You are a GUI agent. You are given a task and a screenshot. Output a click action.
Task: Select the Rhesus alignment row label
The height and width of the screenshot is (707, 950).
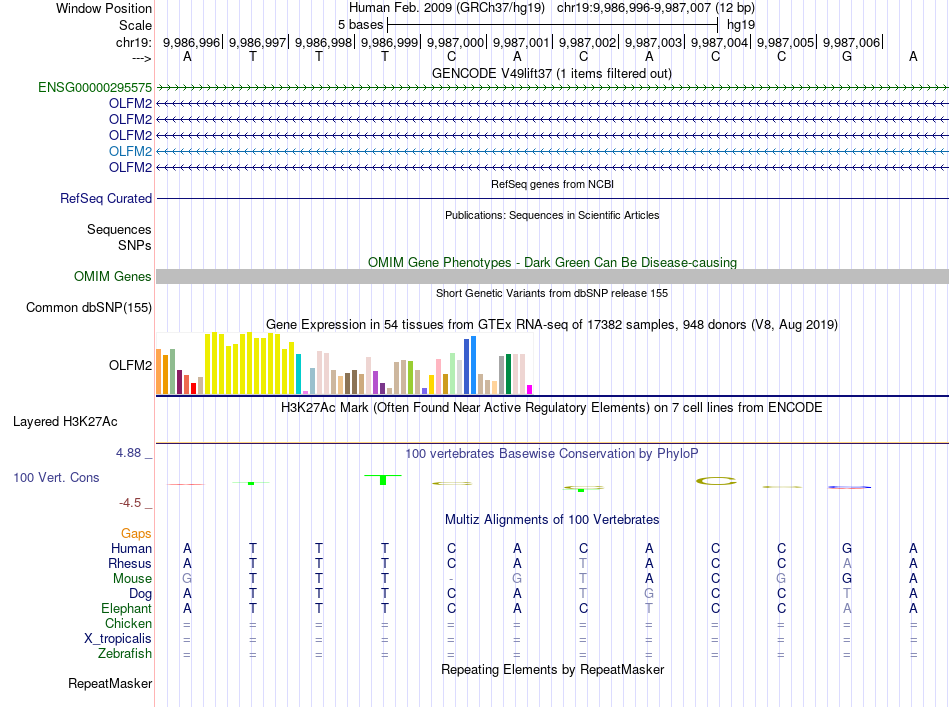[x=130, y=563]
